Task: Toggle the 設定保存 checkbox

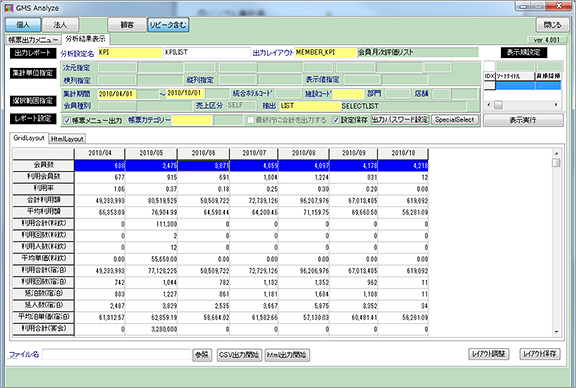Action: [336, 120]
